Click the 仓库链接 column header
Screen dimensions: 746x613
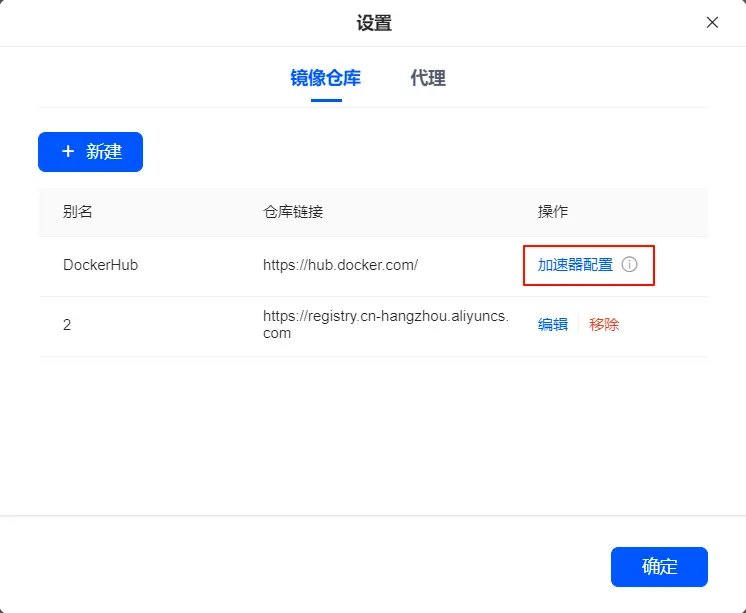pyautogui.click(x=293, y=212)
